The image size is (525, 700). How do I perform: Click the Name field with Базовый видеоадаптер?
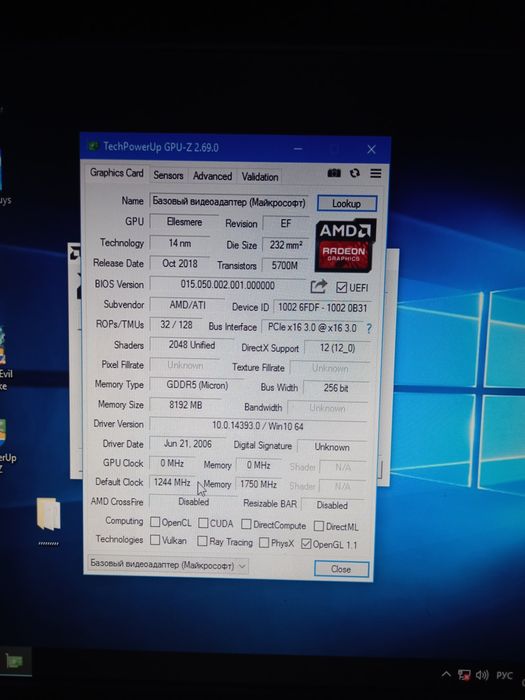[229, 202]
